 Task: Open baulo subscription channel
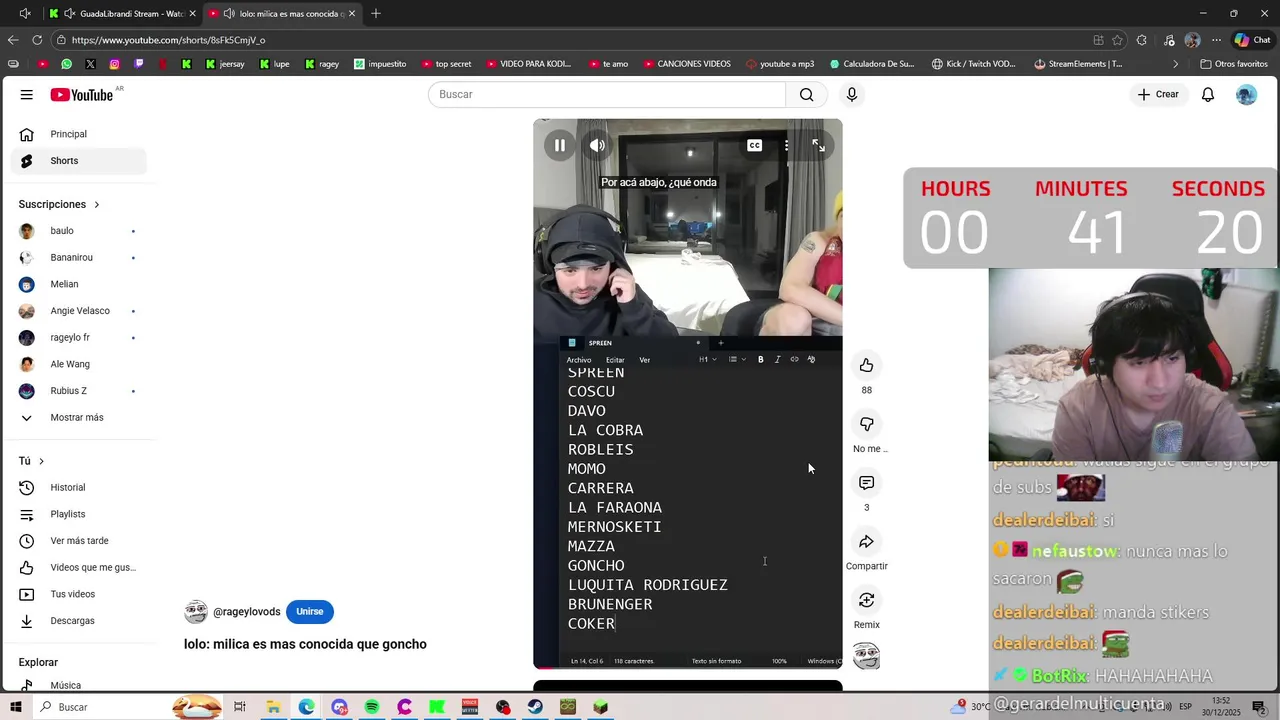pyautogui.click(x=78, y=231)
